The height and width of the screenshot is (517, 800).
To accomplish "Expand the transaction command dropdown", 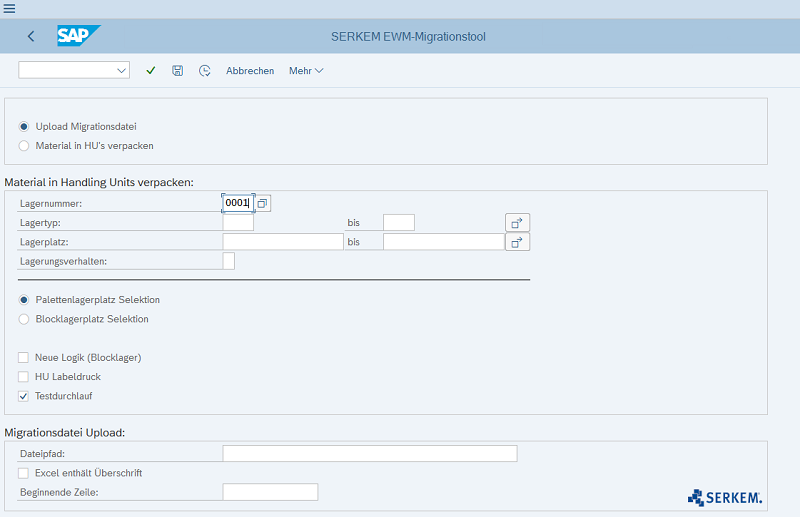I will 121,70.
